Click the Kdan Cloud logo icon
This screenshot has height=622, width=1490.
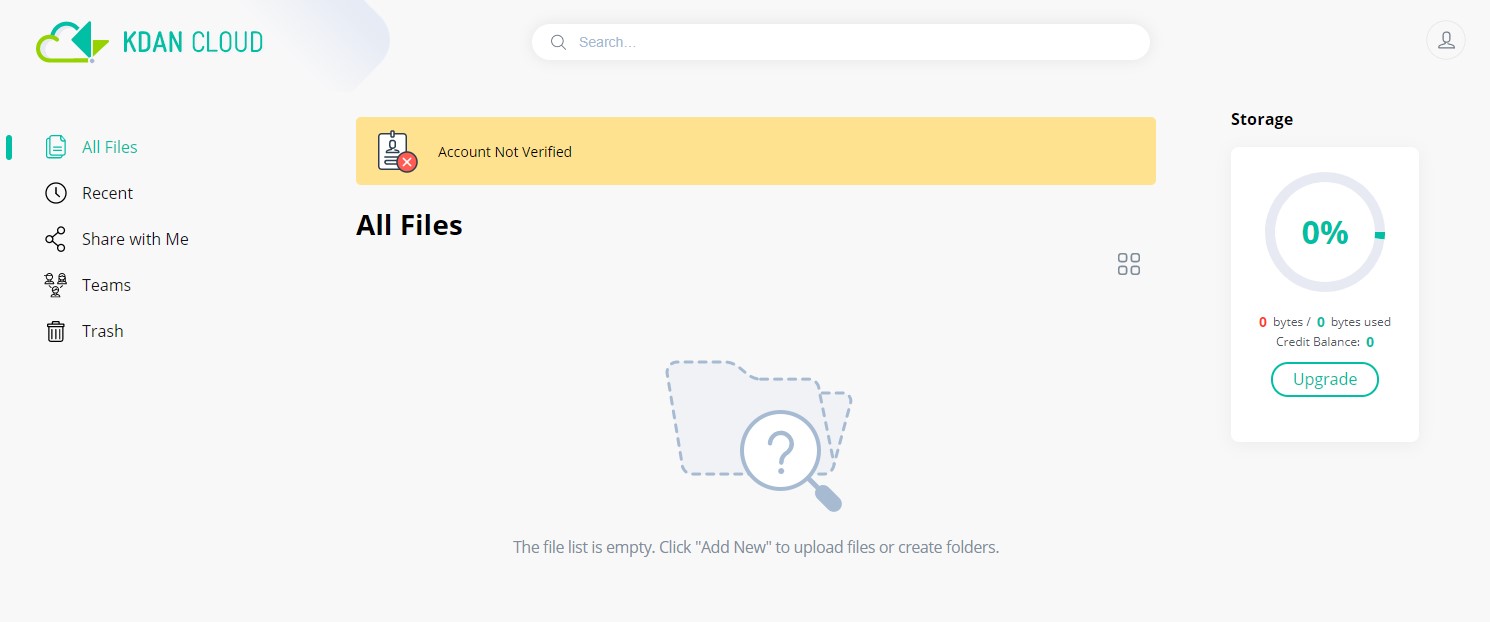coord(72,41)
